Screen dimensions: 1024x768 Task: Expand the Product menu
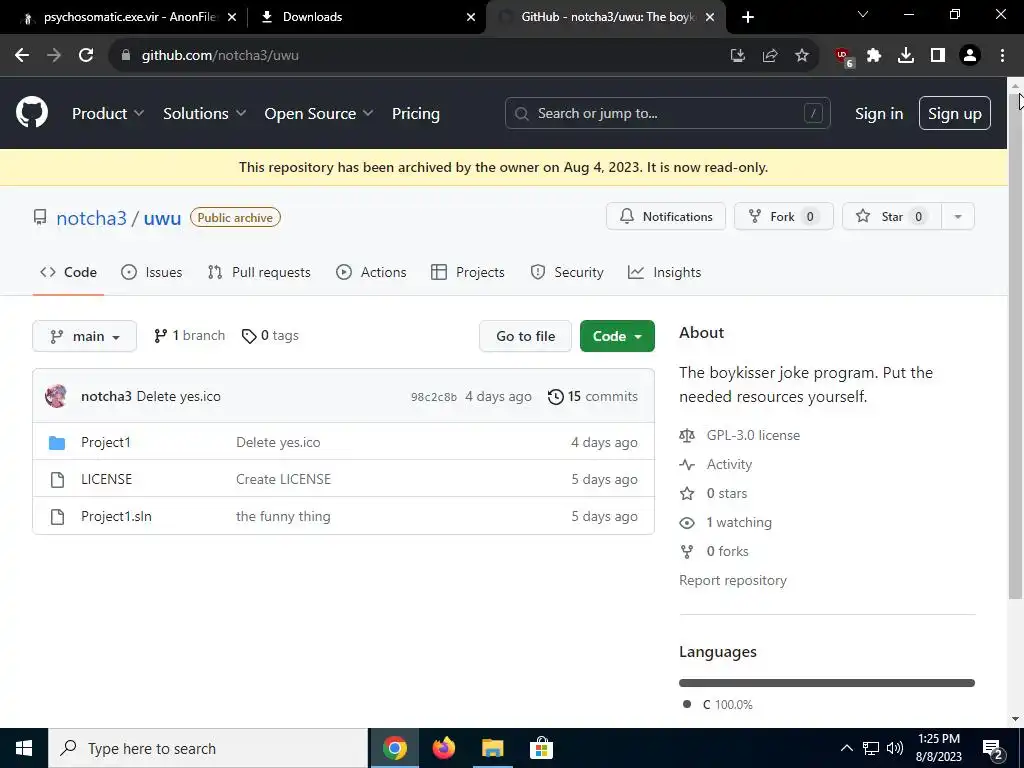pos(108,113)
